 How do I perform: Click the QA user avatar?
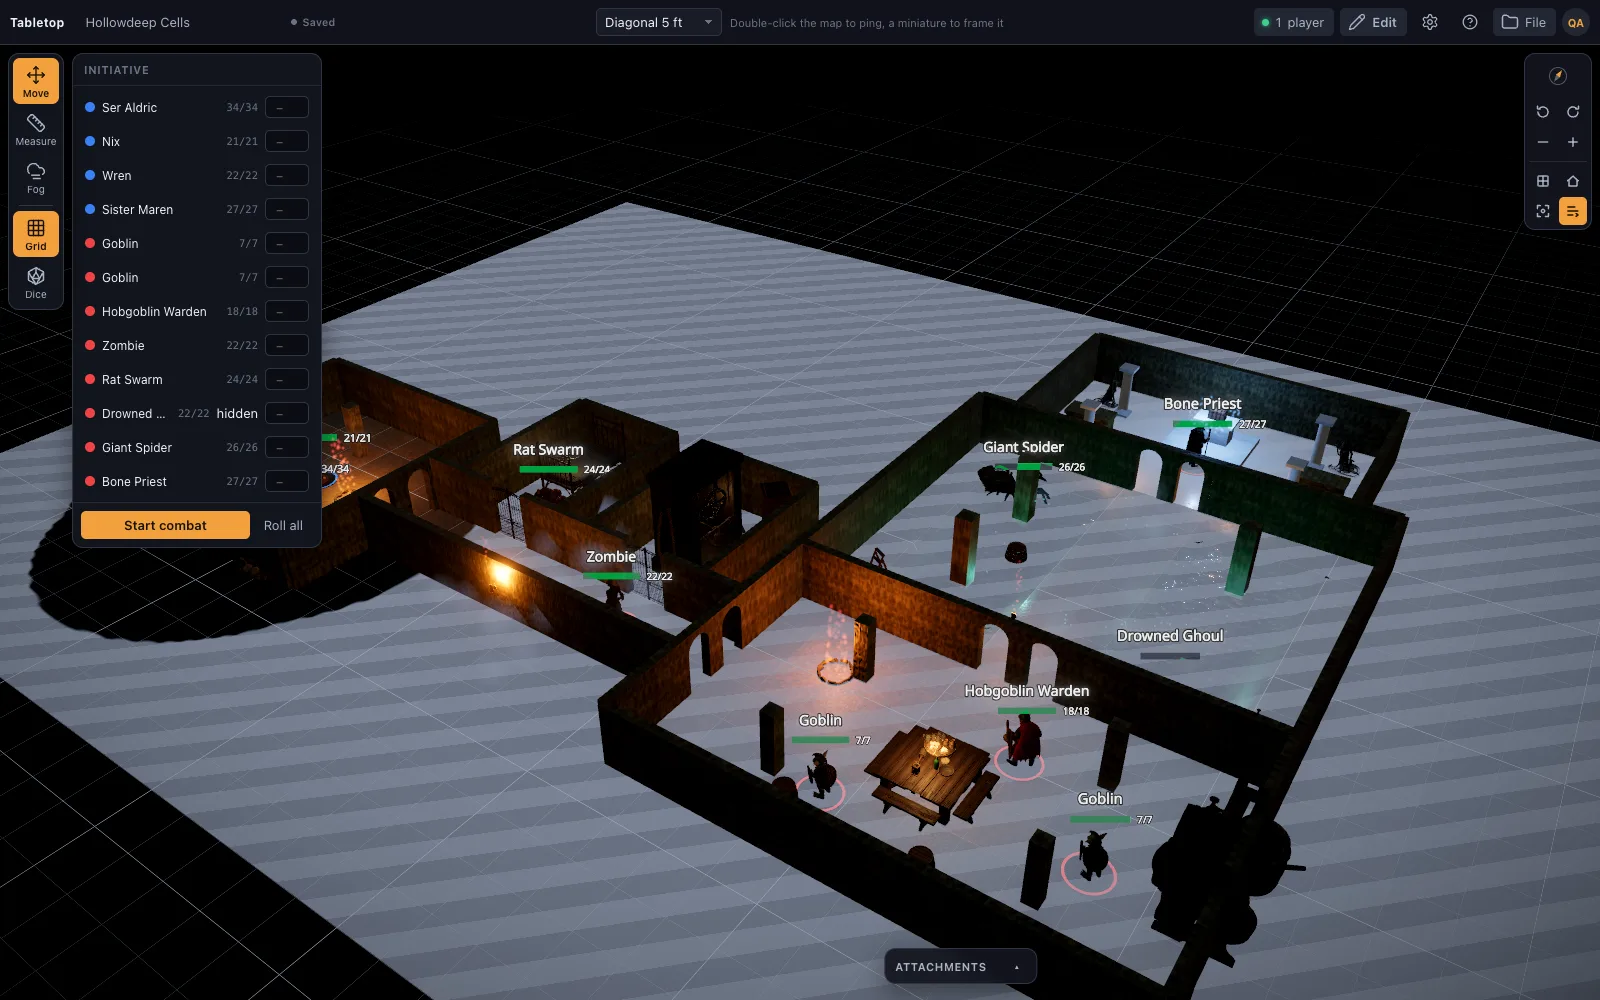click(1576, 22)
